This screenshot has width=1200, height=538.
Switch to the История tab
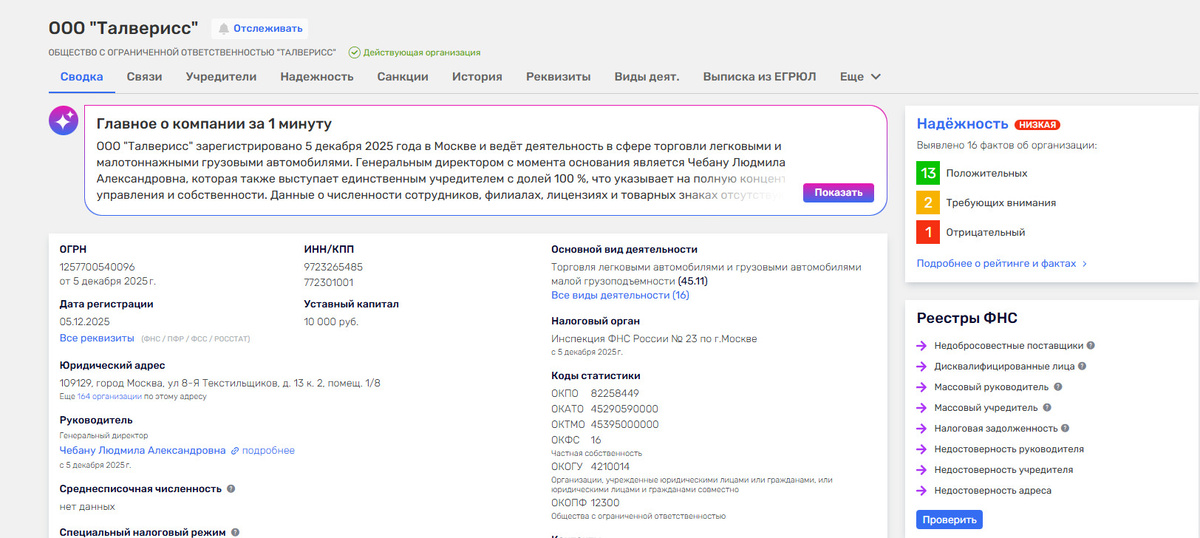pos(477,77)
